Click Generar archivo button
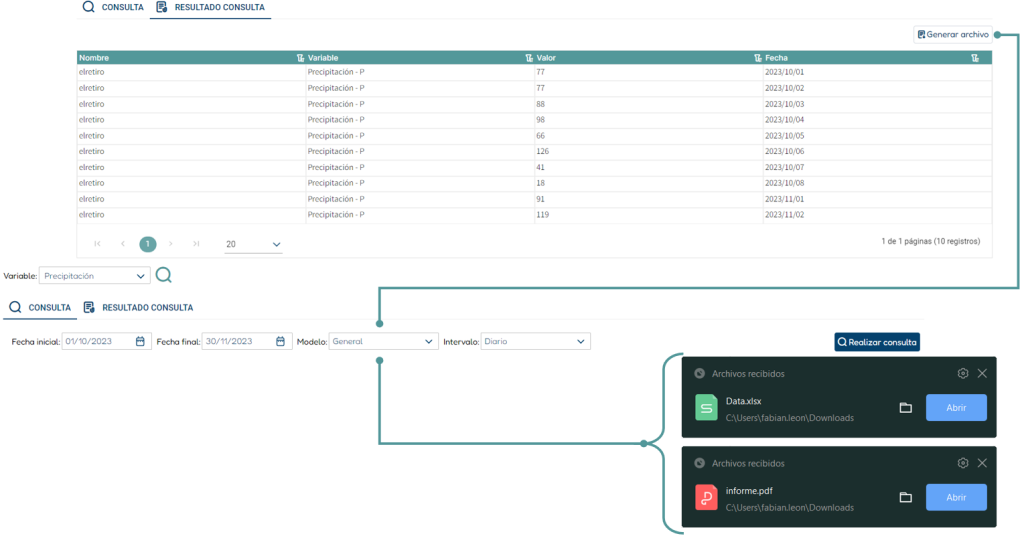This screenshot has height=536, width=1024. click(953, 35)
